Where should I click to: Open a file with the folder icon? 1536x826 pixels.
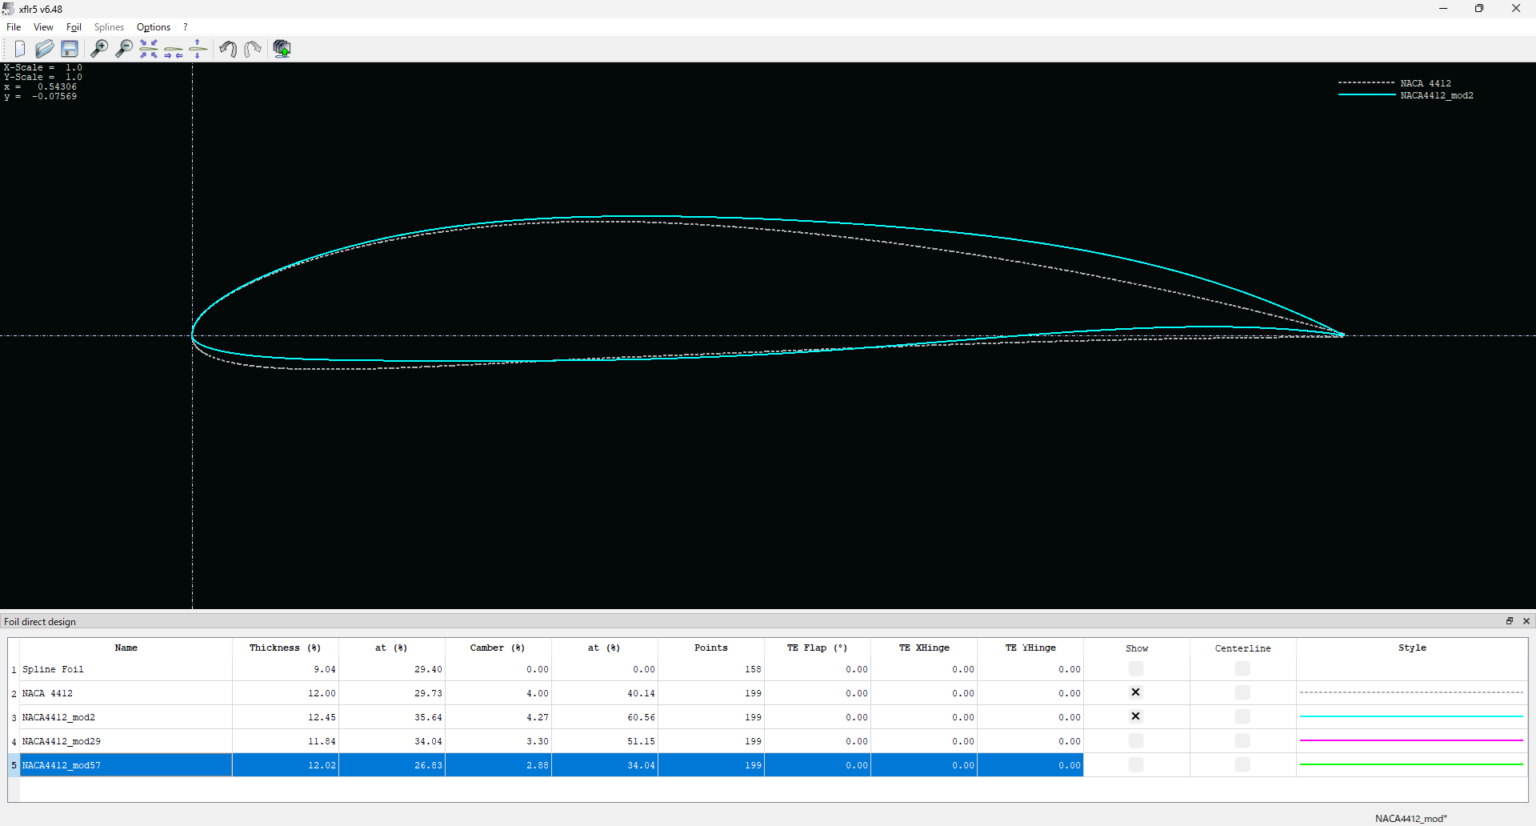pyautogui.click(x=44, y=49)
